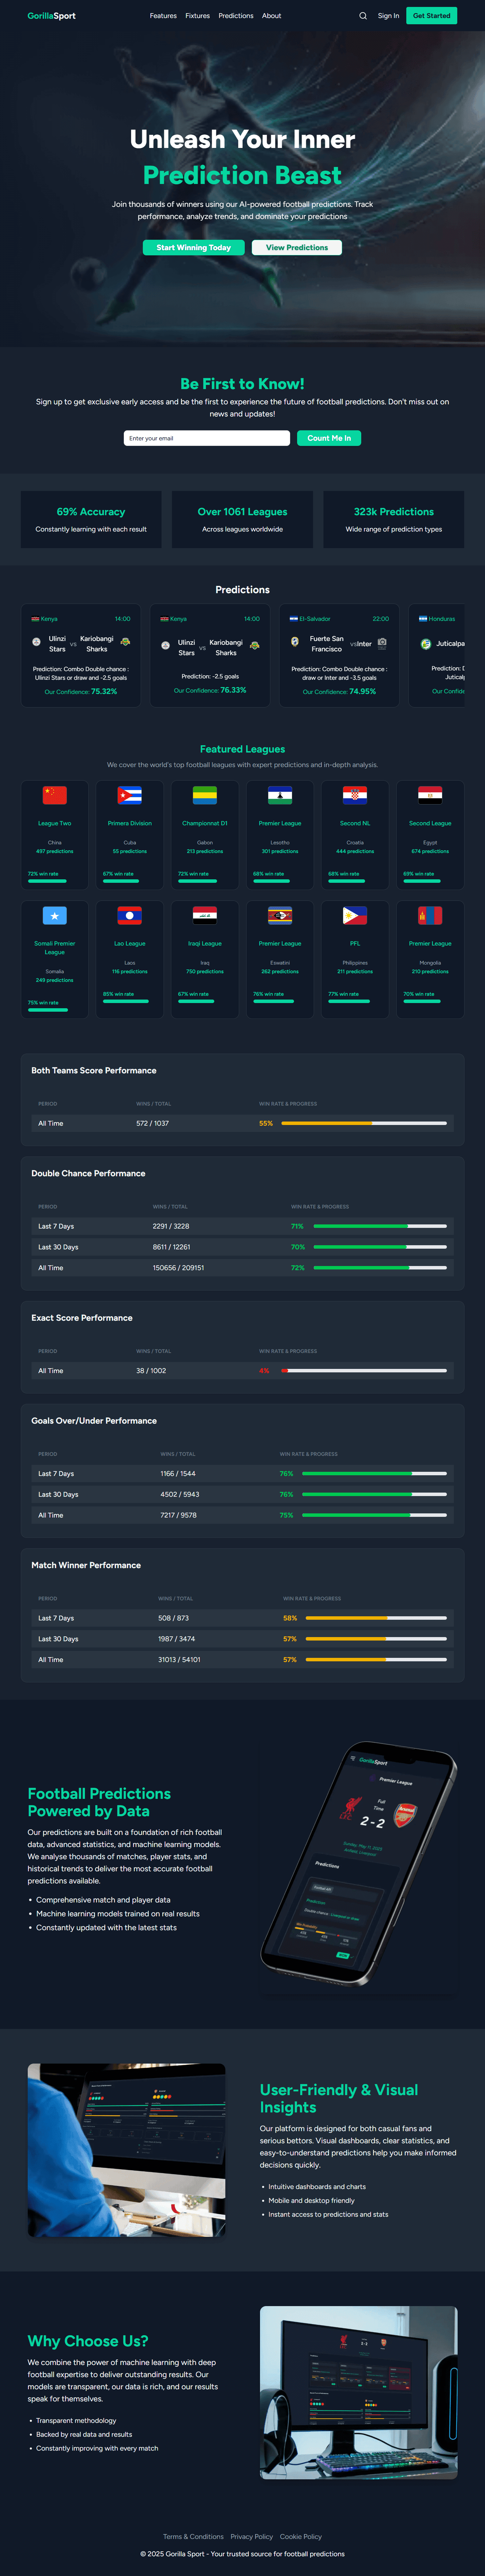Click the GorillaSport logo
485x2576 pixels.
[x=51, y=16]
